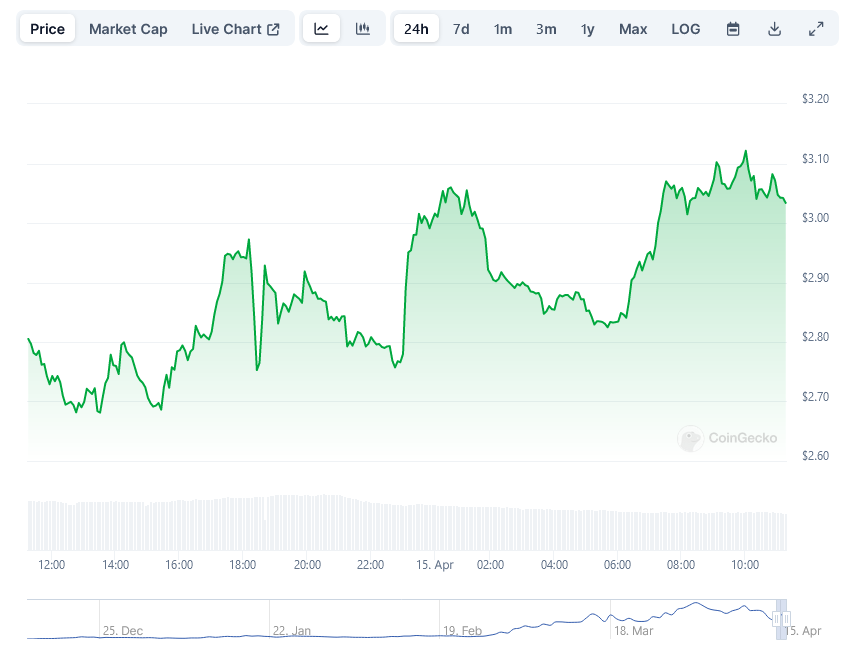The image size is (846, 659).
Task: Toggle LOG scale
Action: (686, 29)
